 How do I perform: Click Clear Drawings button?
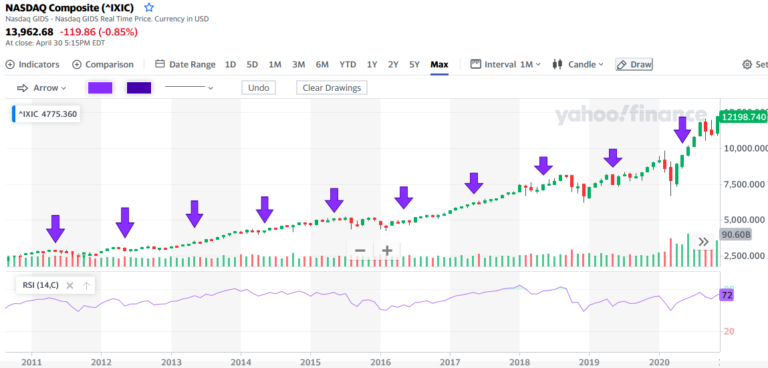[332, 88]
